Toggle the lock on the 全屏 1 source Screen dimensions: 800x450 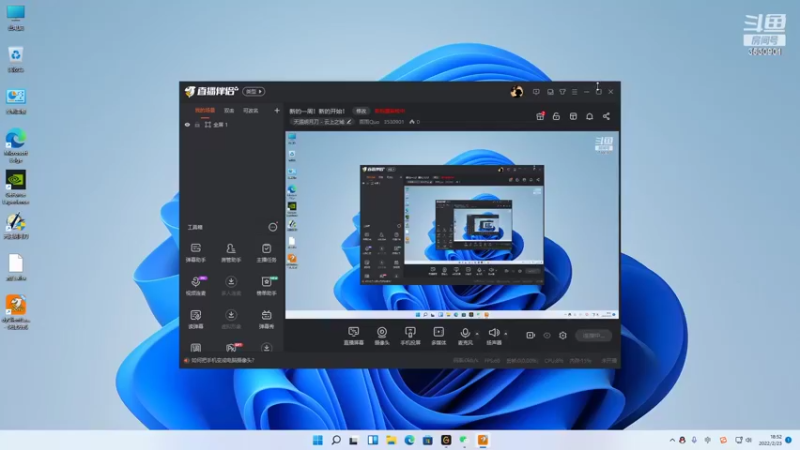[x=197, y=124]
